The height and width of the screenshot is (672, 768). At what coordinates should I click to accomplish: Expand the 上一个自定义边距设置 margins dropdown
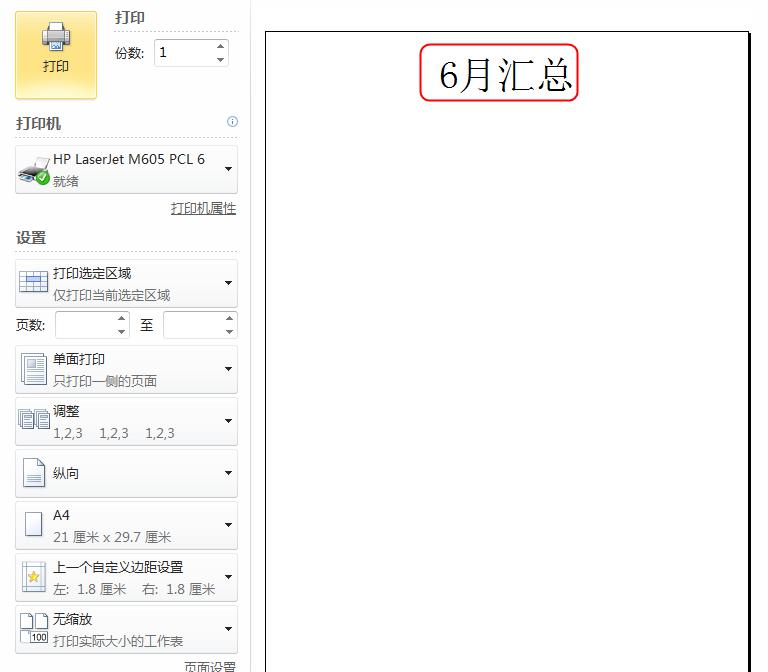pos(126,577)
